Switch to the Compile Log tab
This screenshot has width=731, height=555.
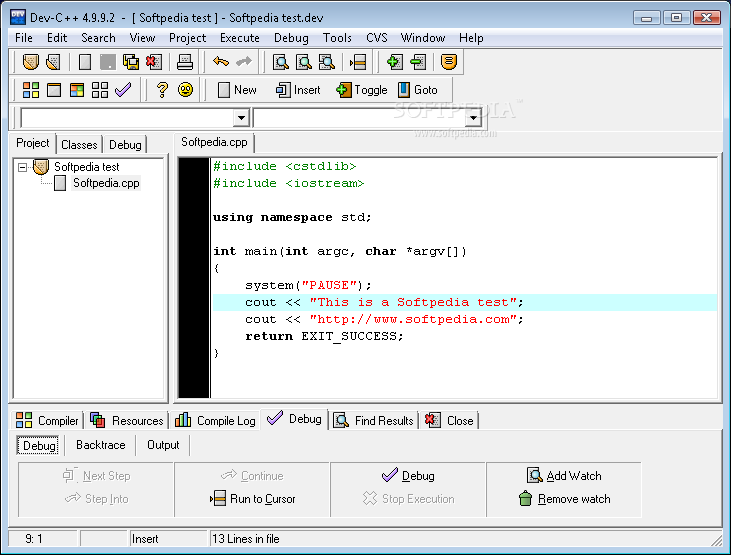(x=215, y=421)
